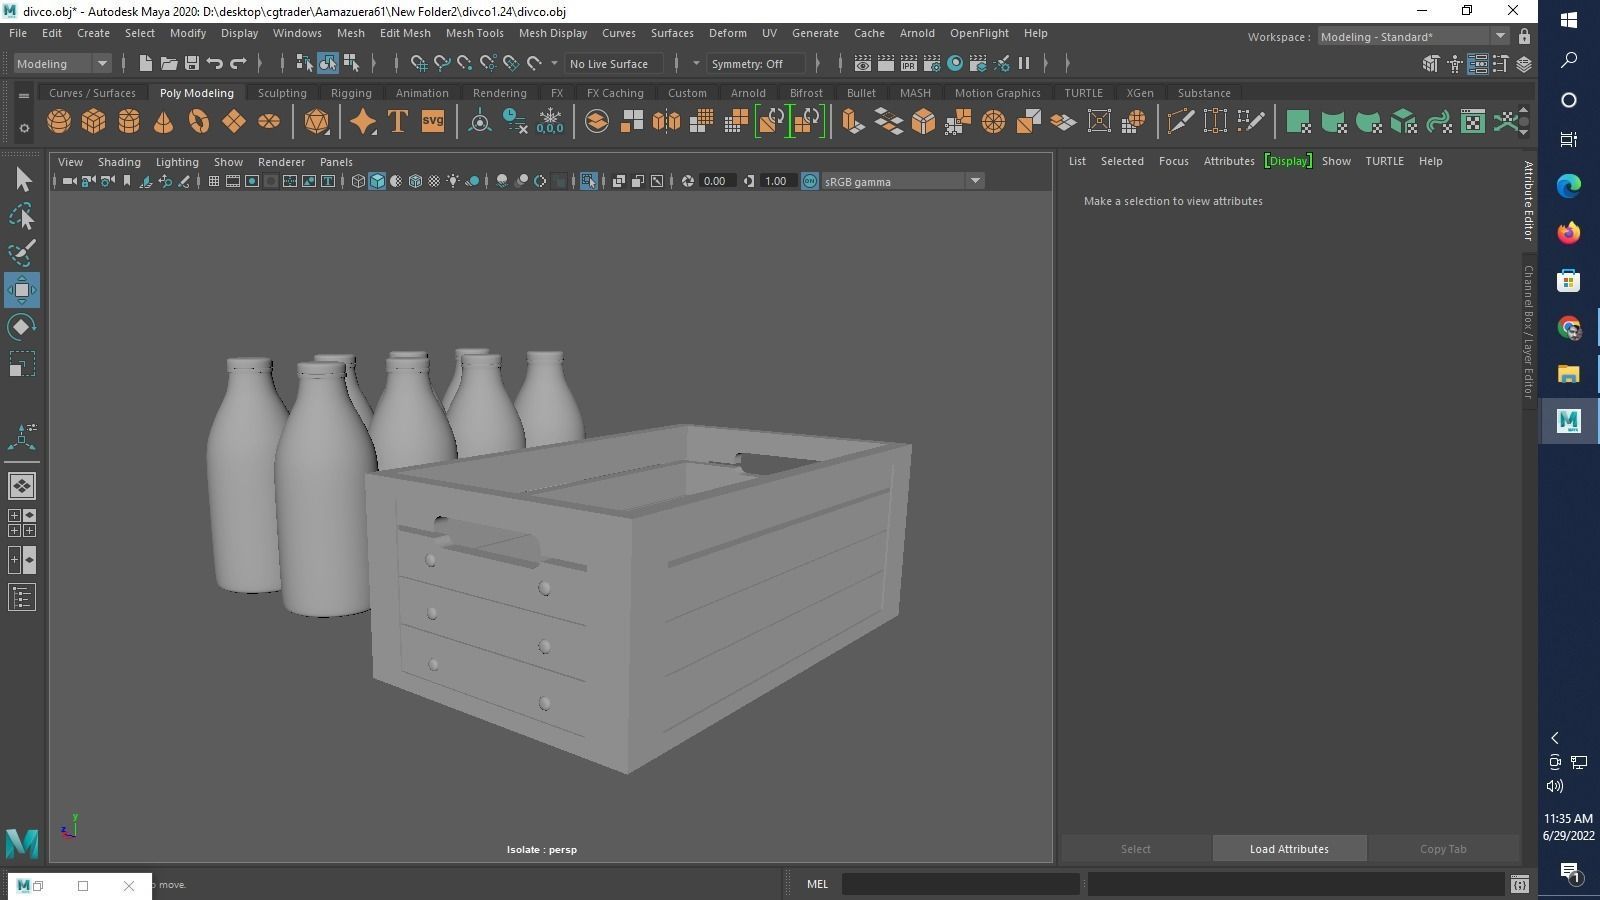Image resolution: width=1600 pixels, height=900 pixels.
Task: Switch to the Rigging shelf tab
Action: tap(351, 93)
